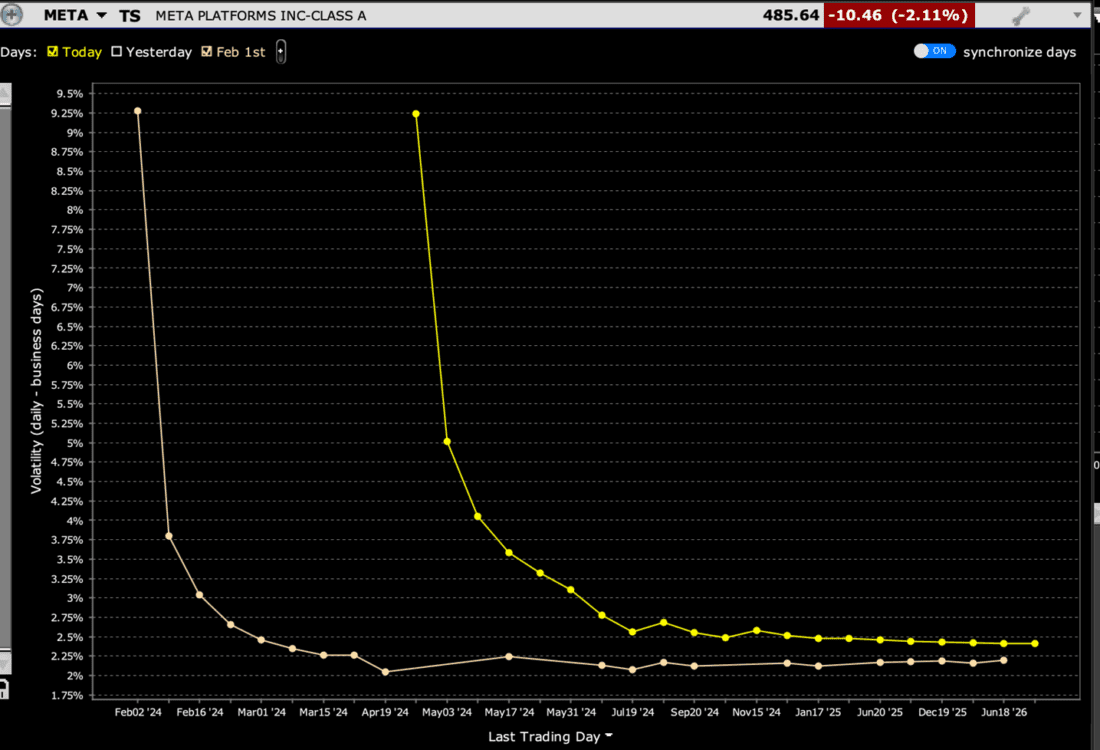Open the wrench tools icon
The image size is (1100, 750).
click(1021, 15)
